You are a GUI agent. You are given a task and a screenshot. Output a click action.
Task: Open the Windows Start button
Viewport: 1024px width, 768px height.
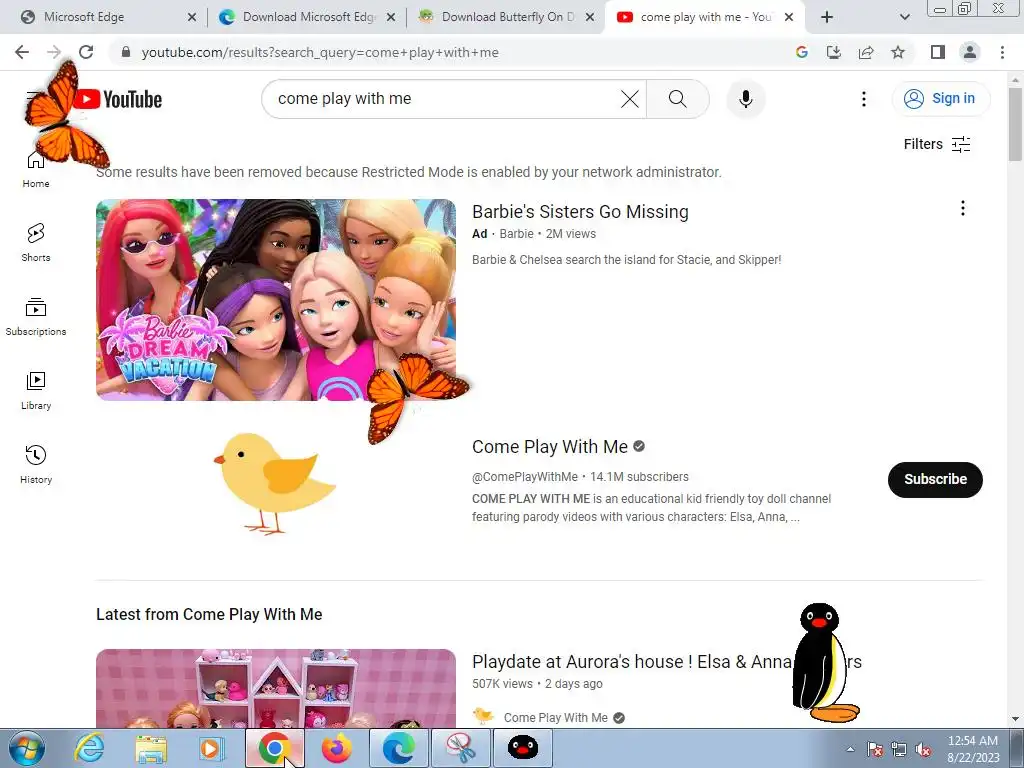(27, 748)
